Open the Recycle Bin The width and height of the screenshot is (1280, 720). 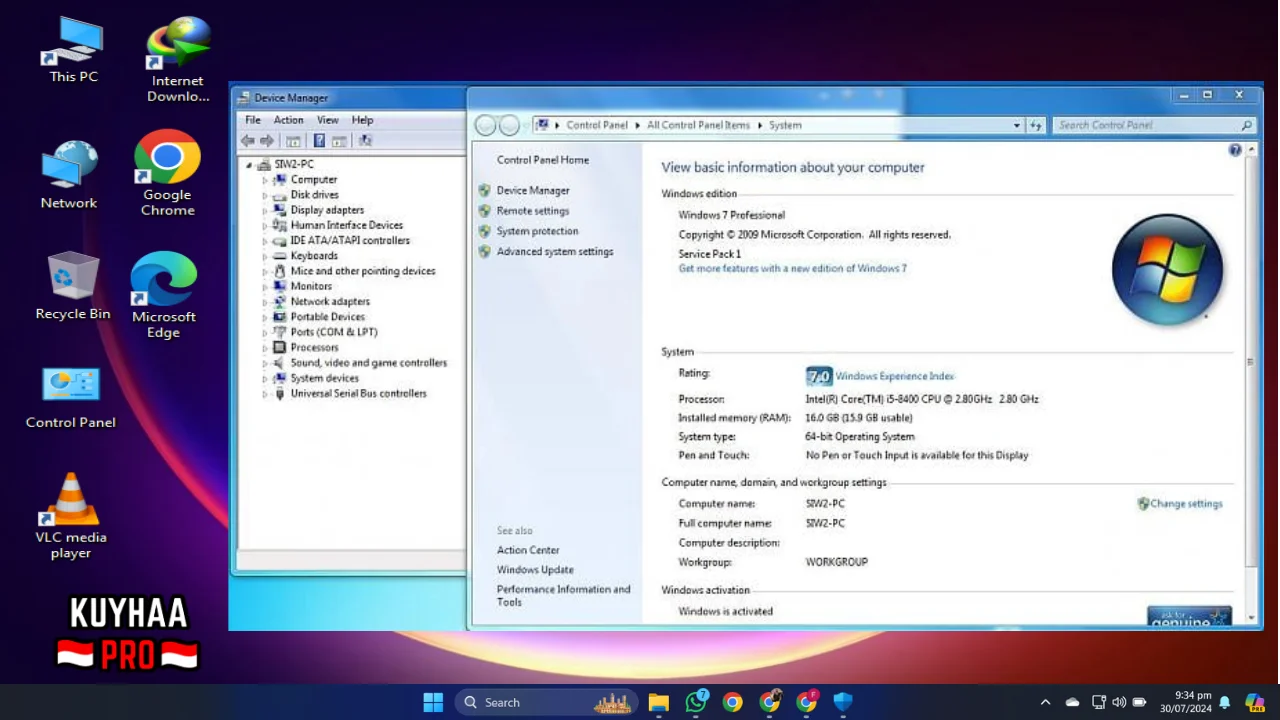[73, 286]
